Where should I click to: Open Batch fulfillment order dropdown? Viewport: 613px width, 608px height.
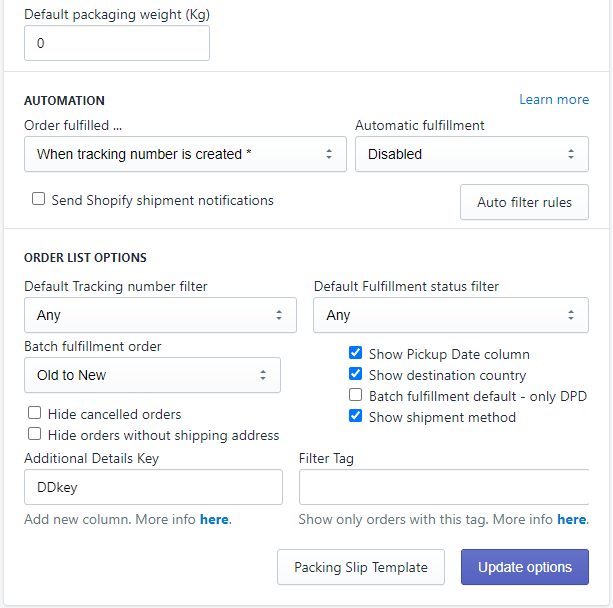coord(152,375)
